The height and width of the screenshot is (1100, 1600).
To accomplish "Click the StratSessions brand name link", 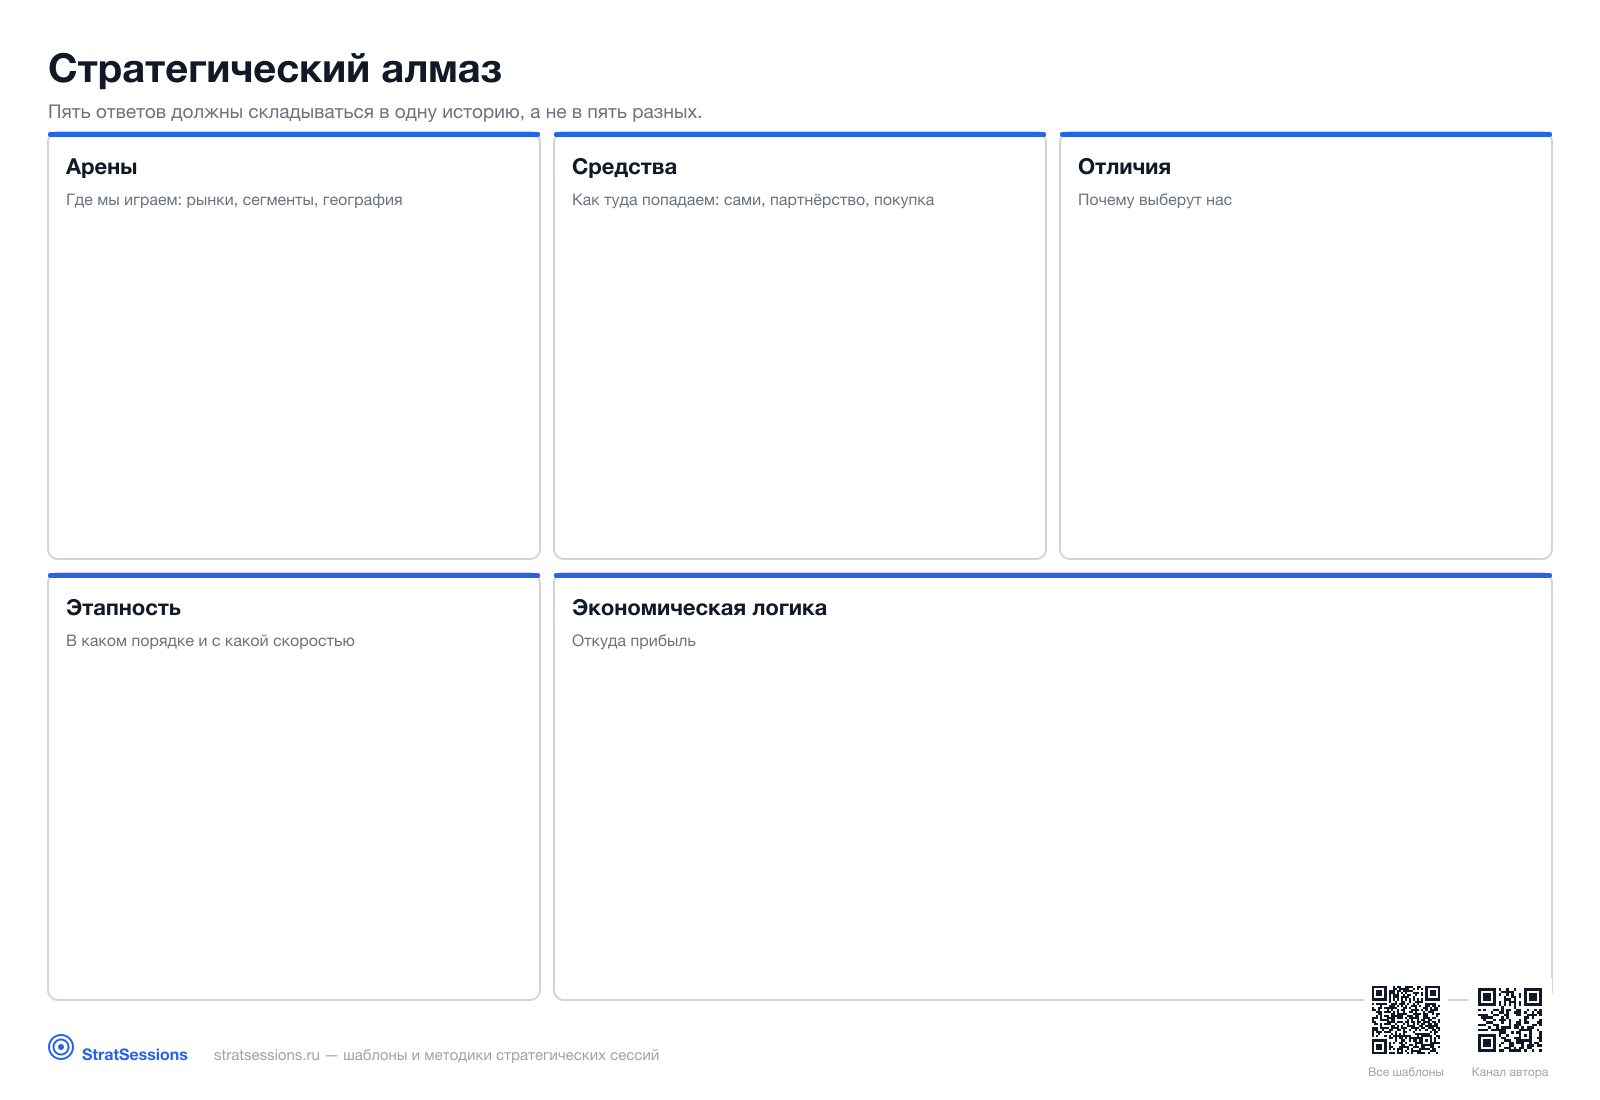I will [134, 1055].
